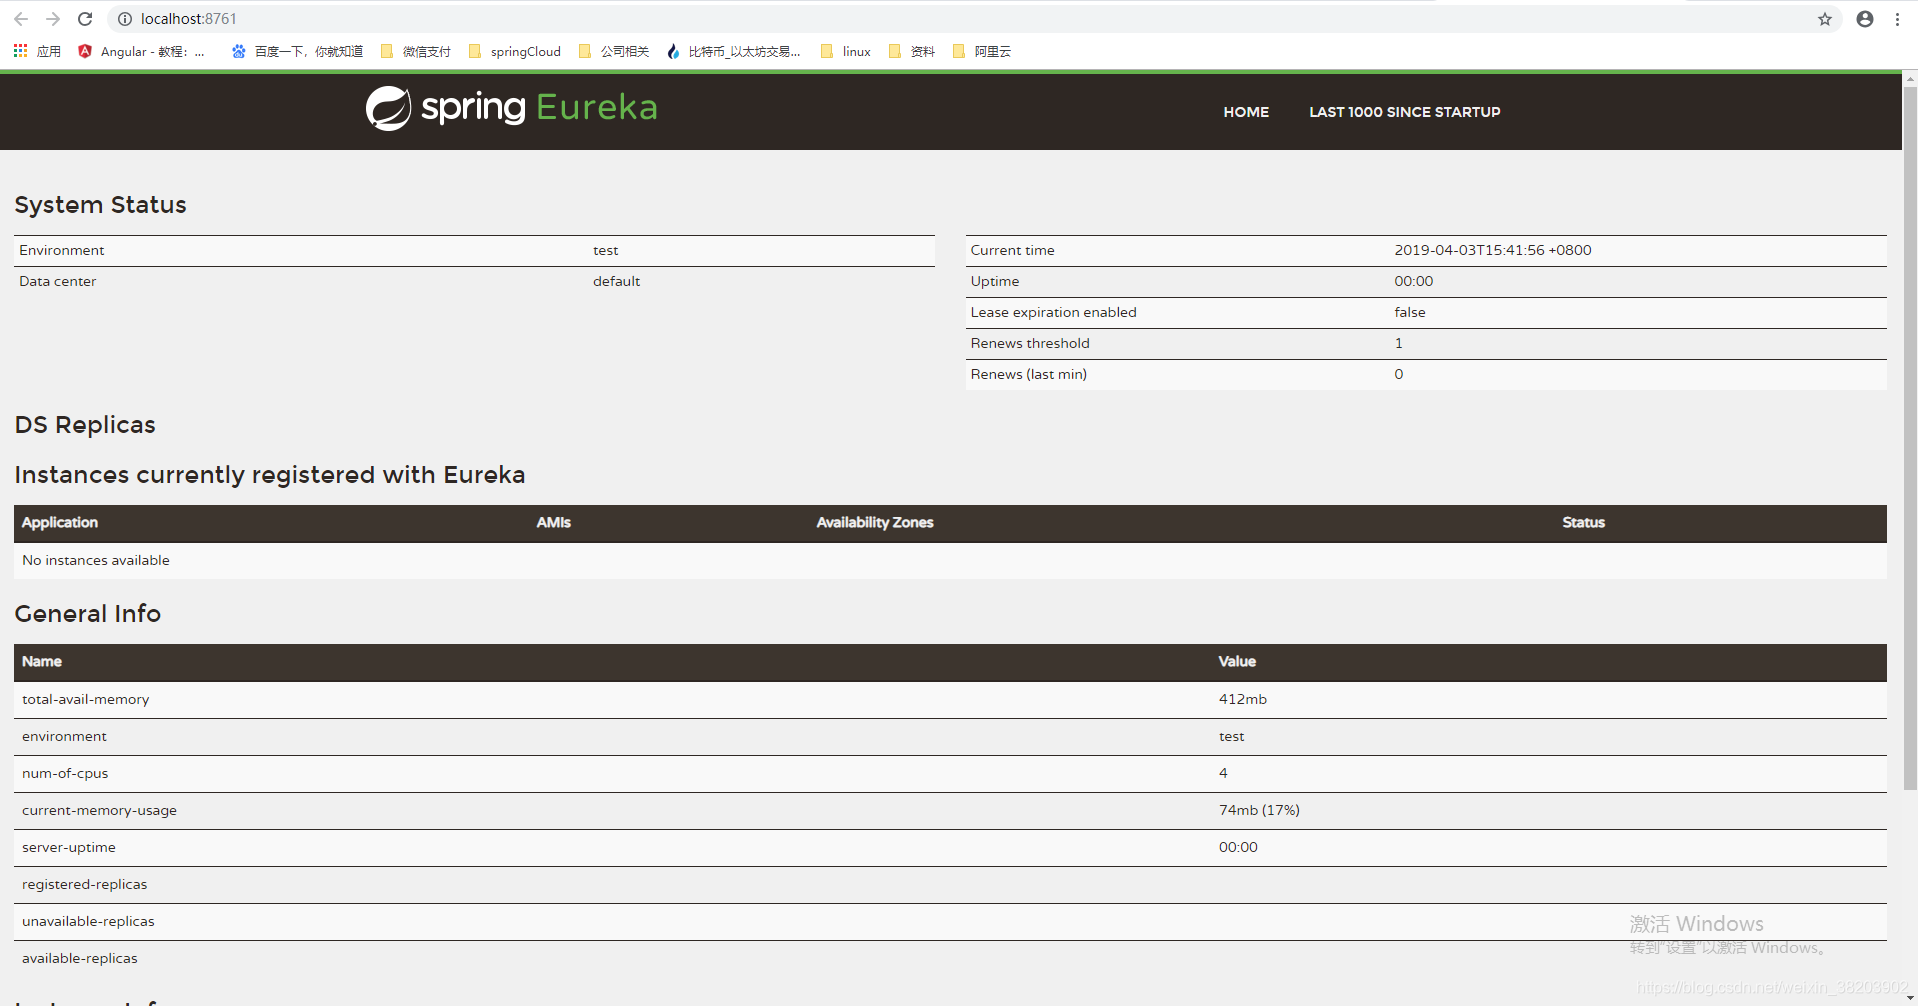Screen dimensions: 1918x1006
Task: Open the 公司相关 bookmark folder
Action: 614,51
